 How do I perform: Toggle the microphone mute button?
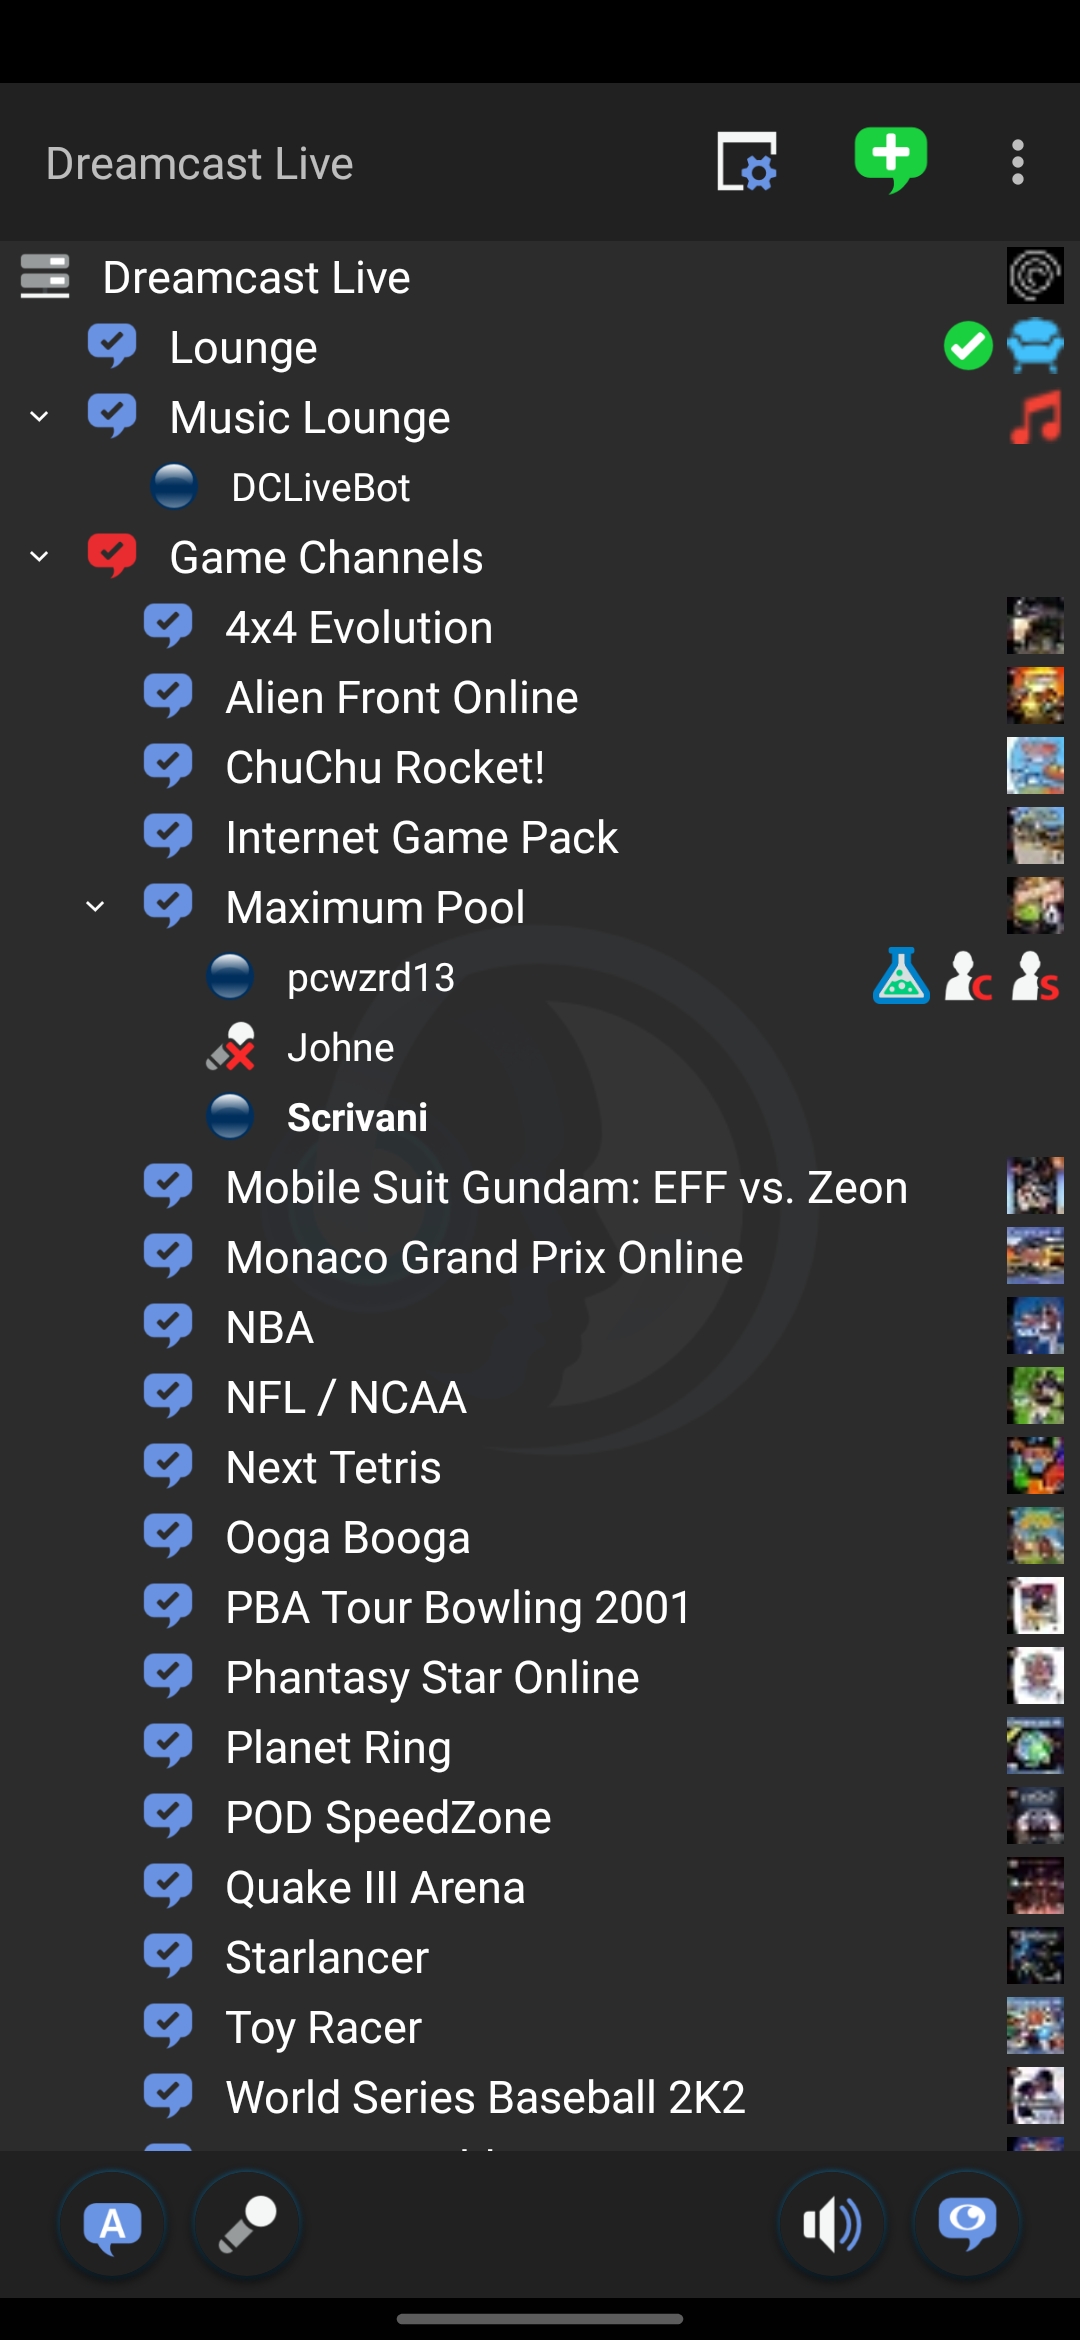point(247,2224)
